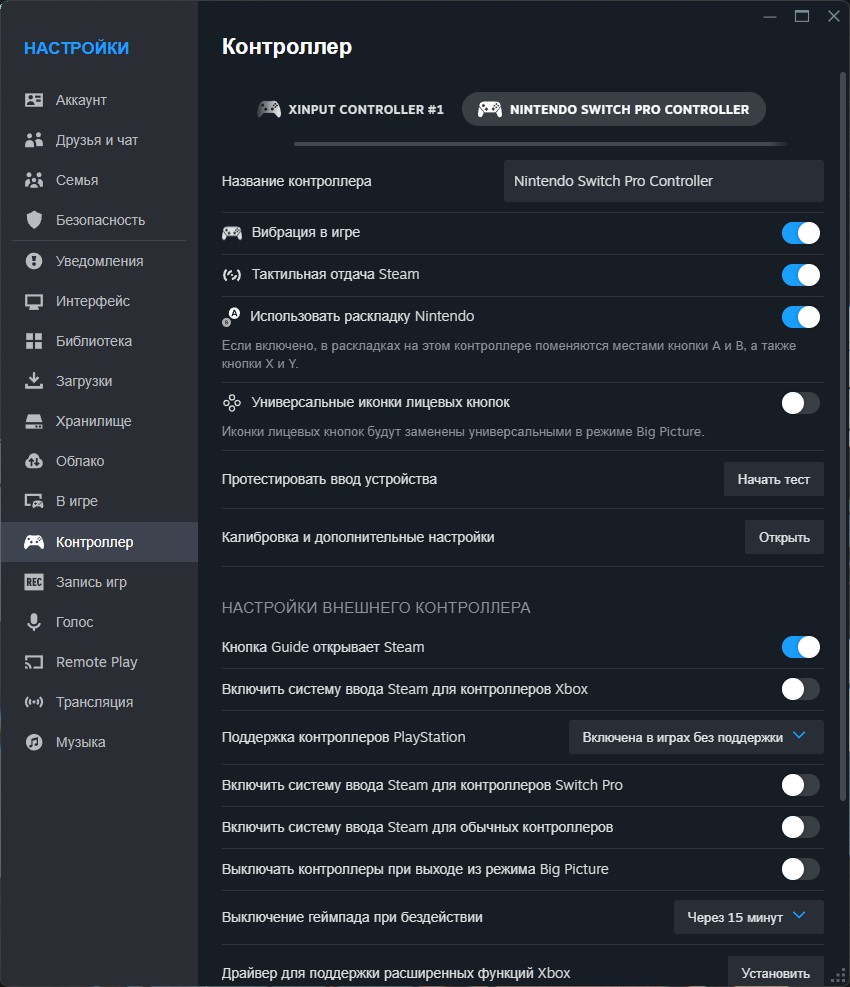Open Загрузки settings section
This screenshot has height=987, width=850.
[99, 381]
